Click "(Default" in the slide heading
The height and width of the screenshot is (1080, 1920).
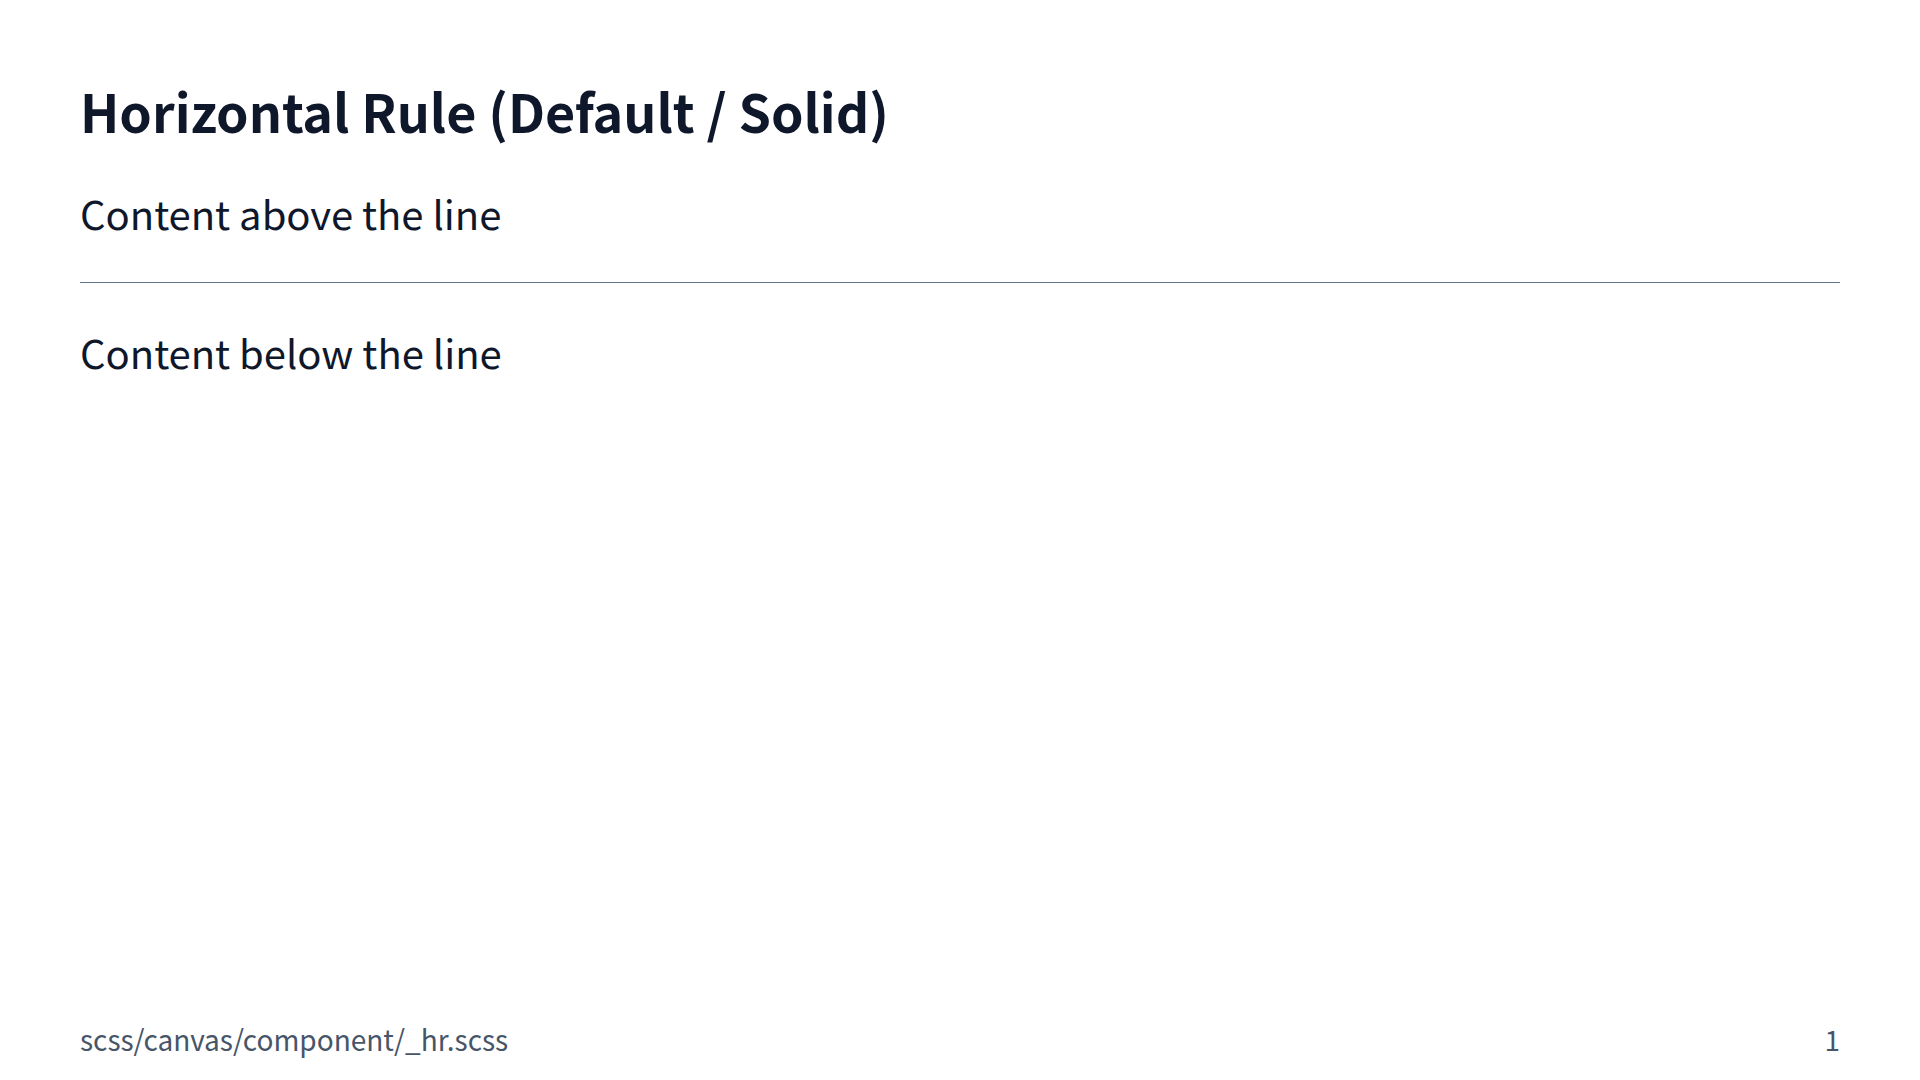[x=591, y=114]
